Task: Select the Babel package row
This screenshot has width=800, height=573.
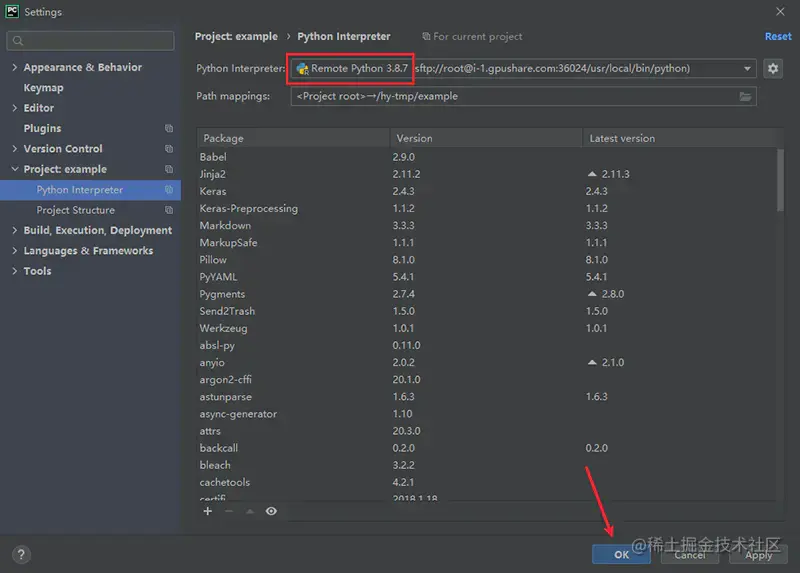Action: pos(487,157)
